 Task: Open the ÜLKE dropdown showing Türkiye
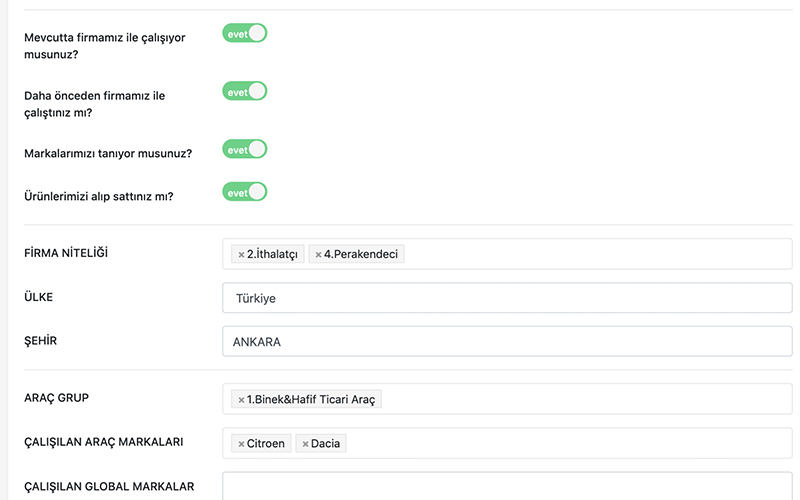(x=507, y=298)
